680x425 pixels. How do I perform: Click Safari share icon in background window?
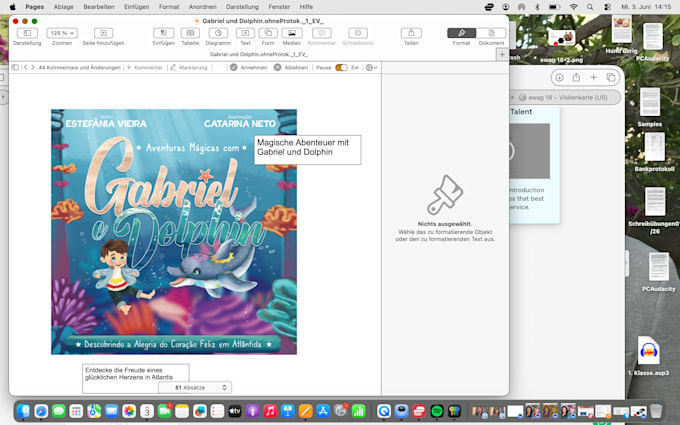click(x=576, y=78)
